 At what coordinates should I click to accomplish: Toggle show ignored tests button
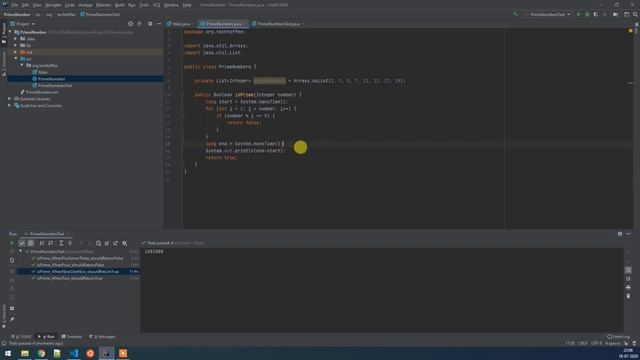(31, 243)
